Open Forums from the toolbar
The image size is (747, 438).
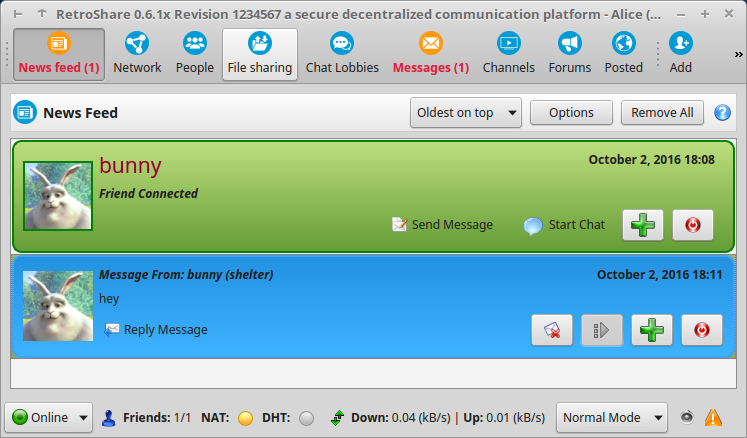(x=570, y=54)
